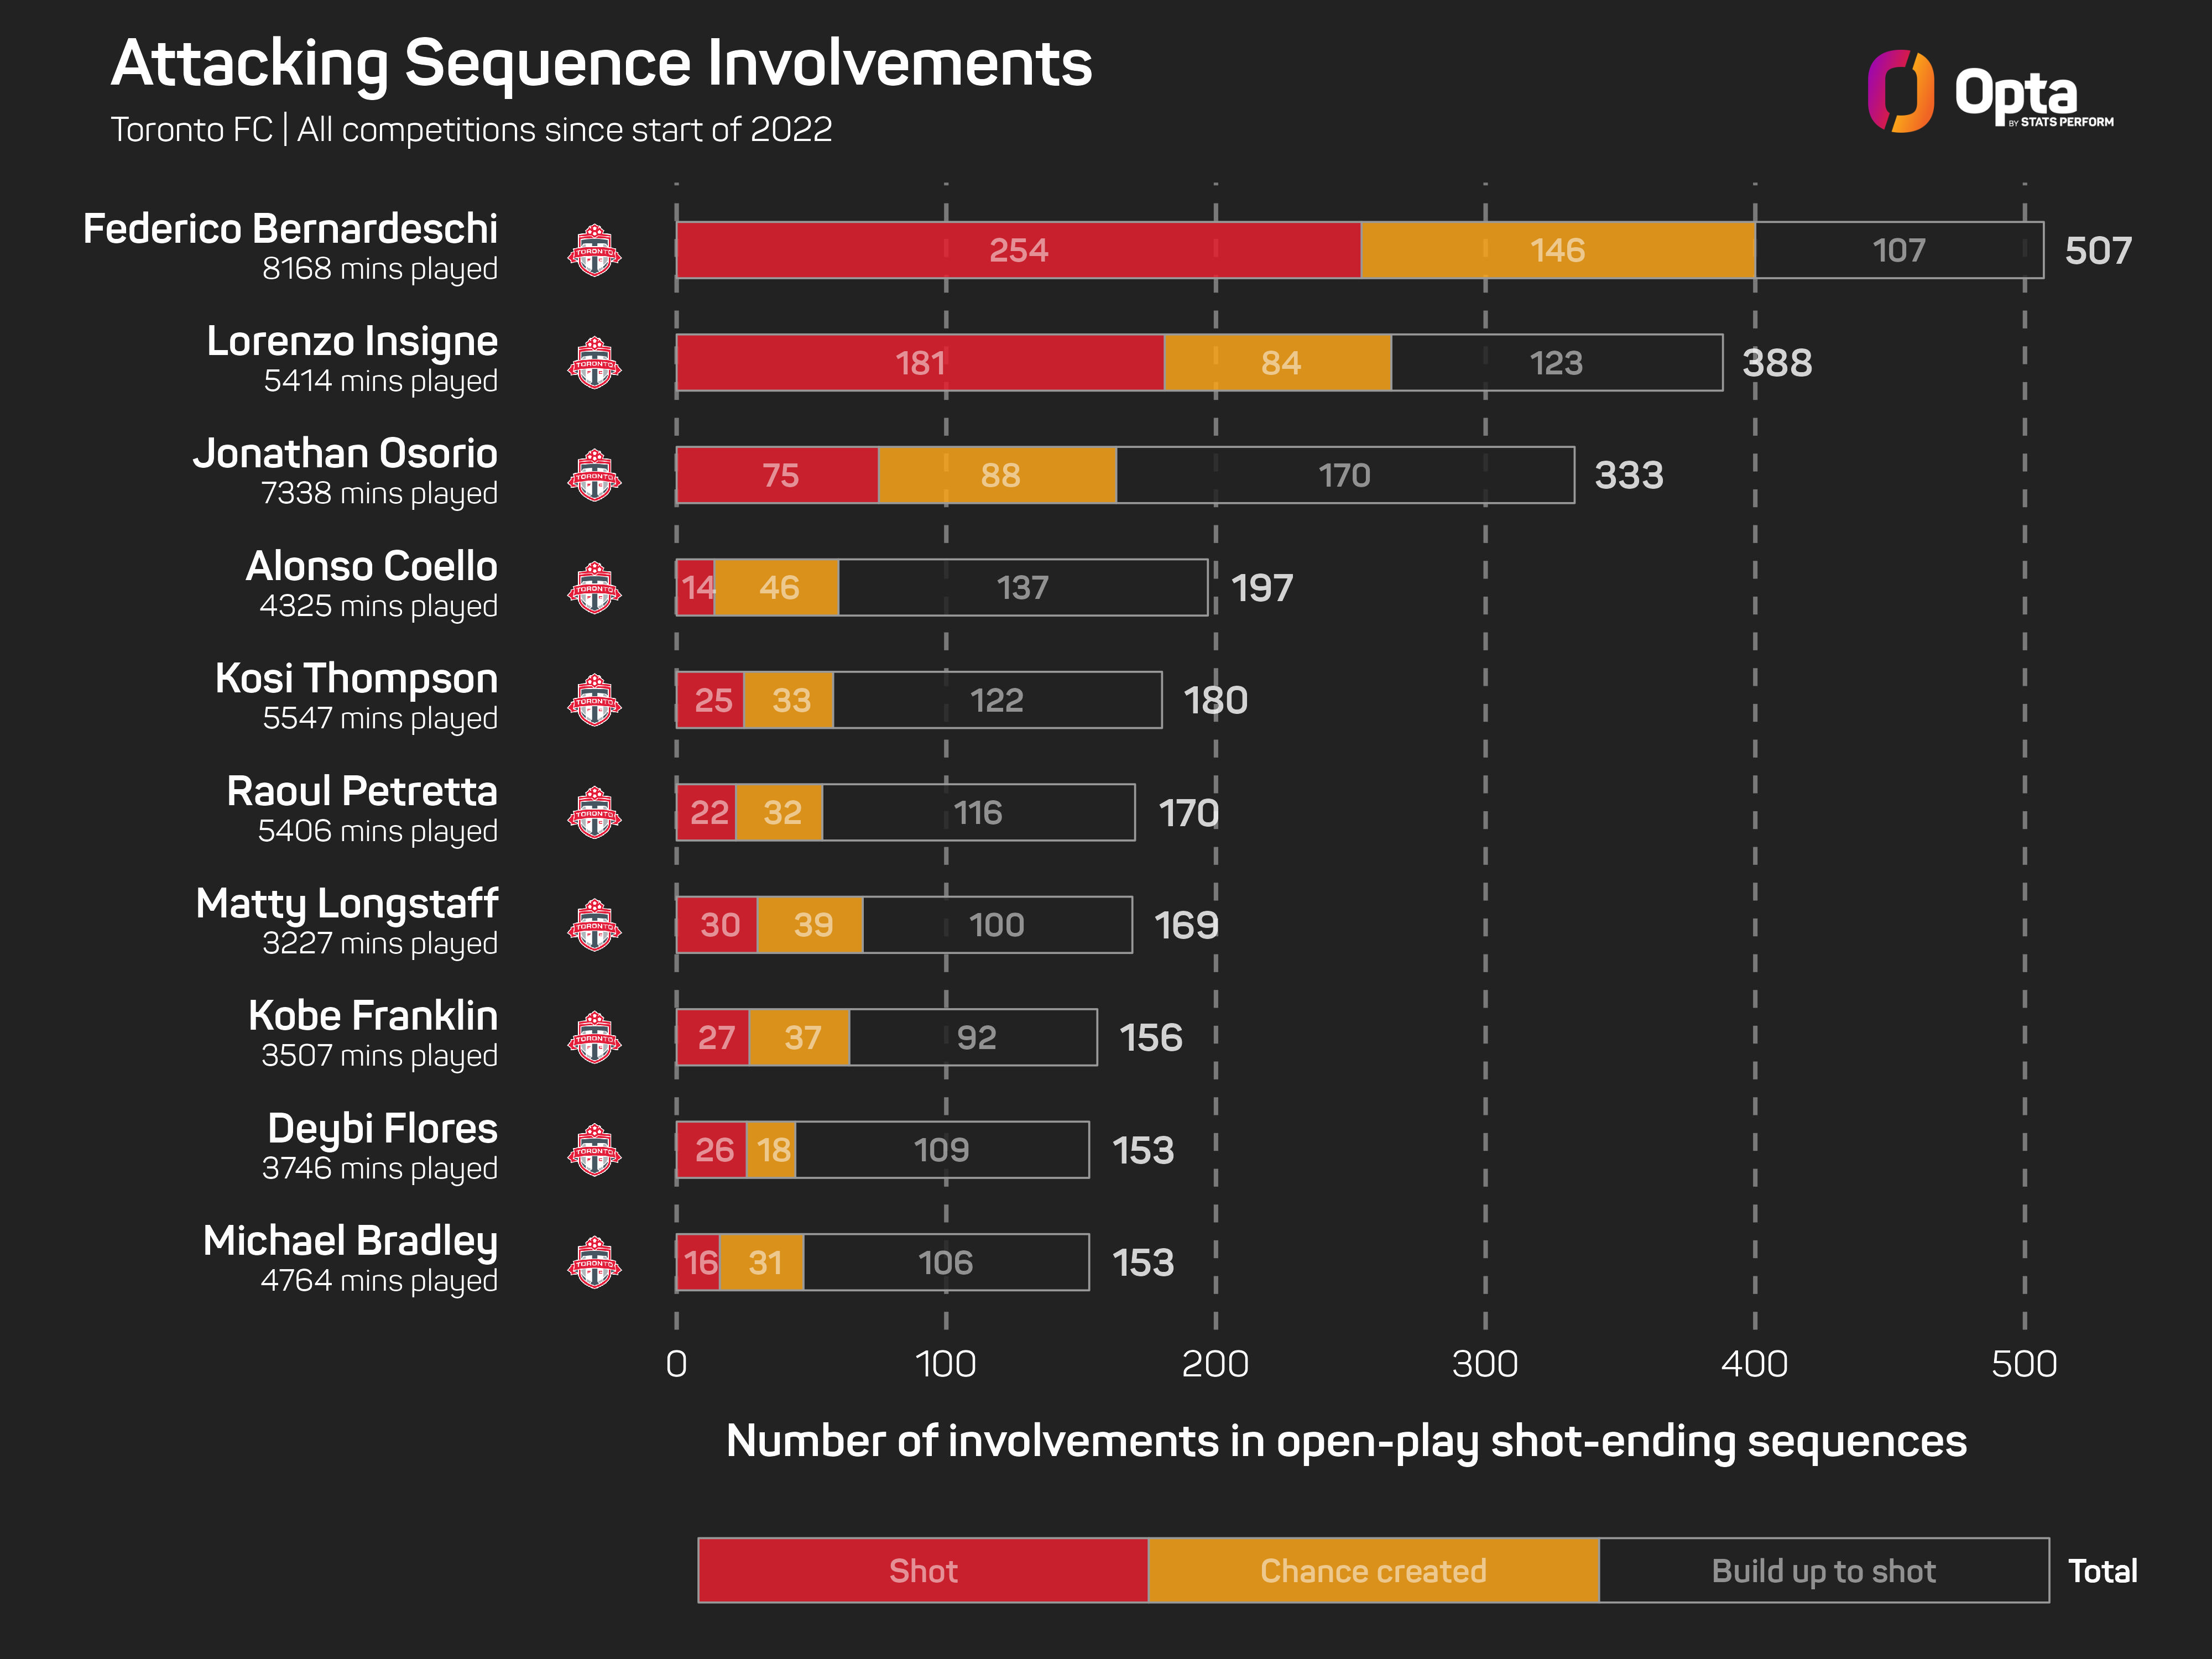Click the Raoul Petretta player name
Viewport: 2212px width, 1659px height.
[361, 792]
